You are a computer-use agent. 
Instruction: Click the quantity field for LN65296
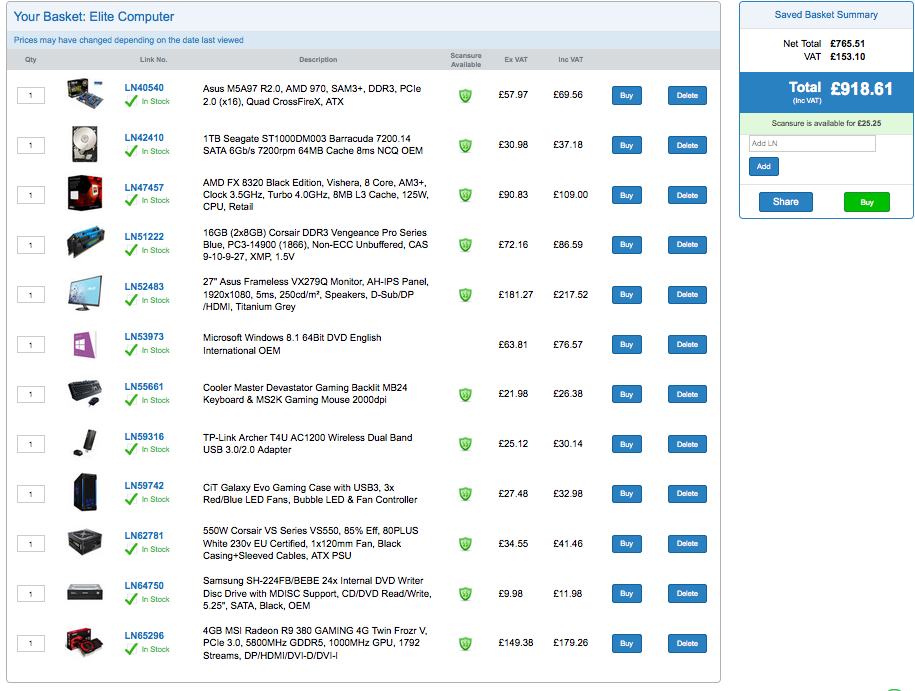(x=31, y=644)
